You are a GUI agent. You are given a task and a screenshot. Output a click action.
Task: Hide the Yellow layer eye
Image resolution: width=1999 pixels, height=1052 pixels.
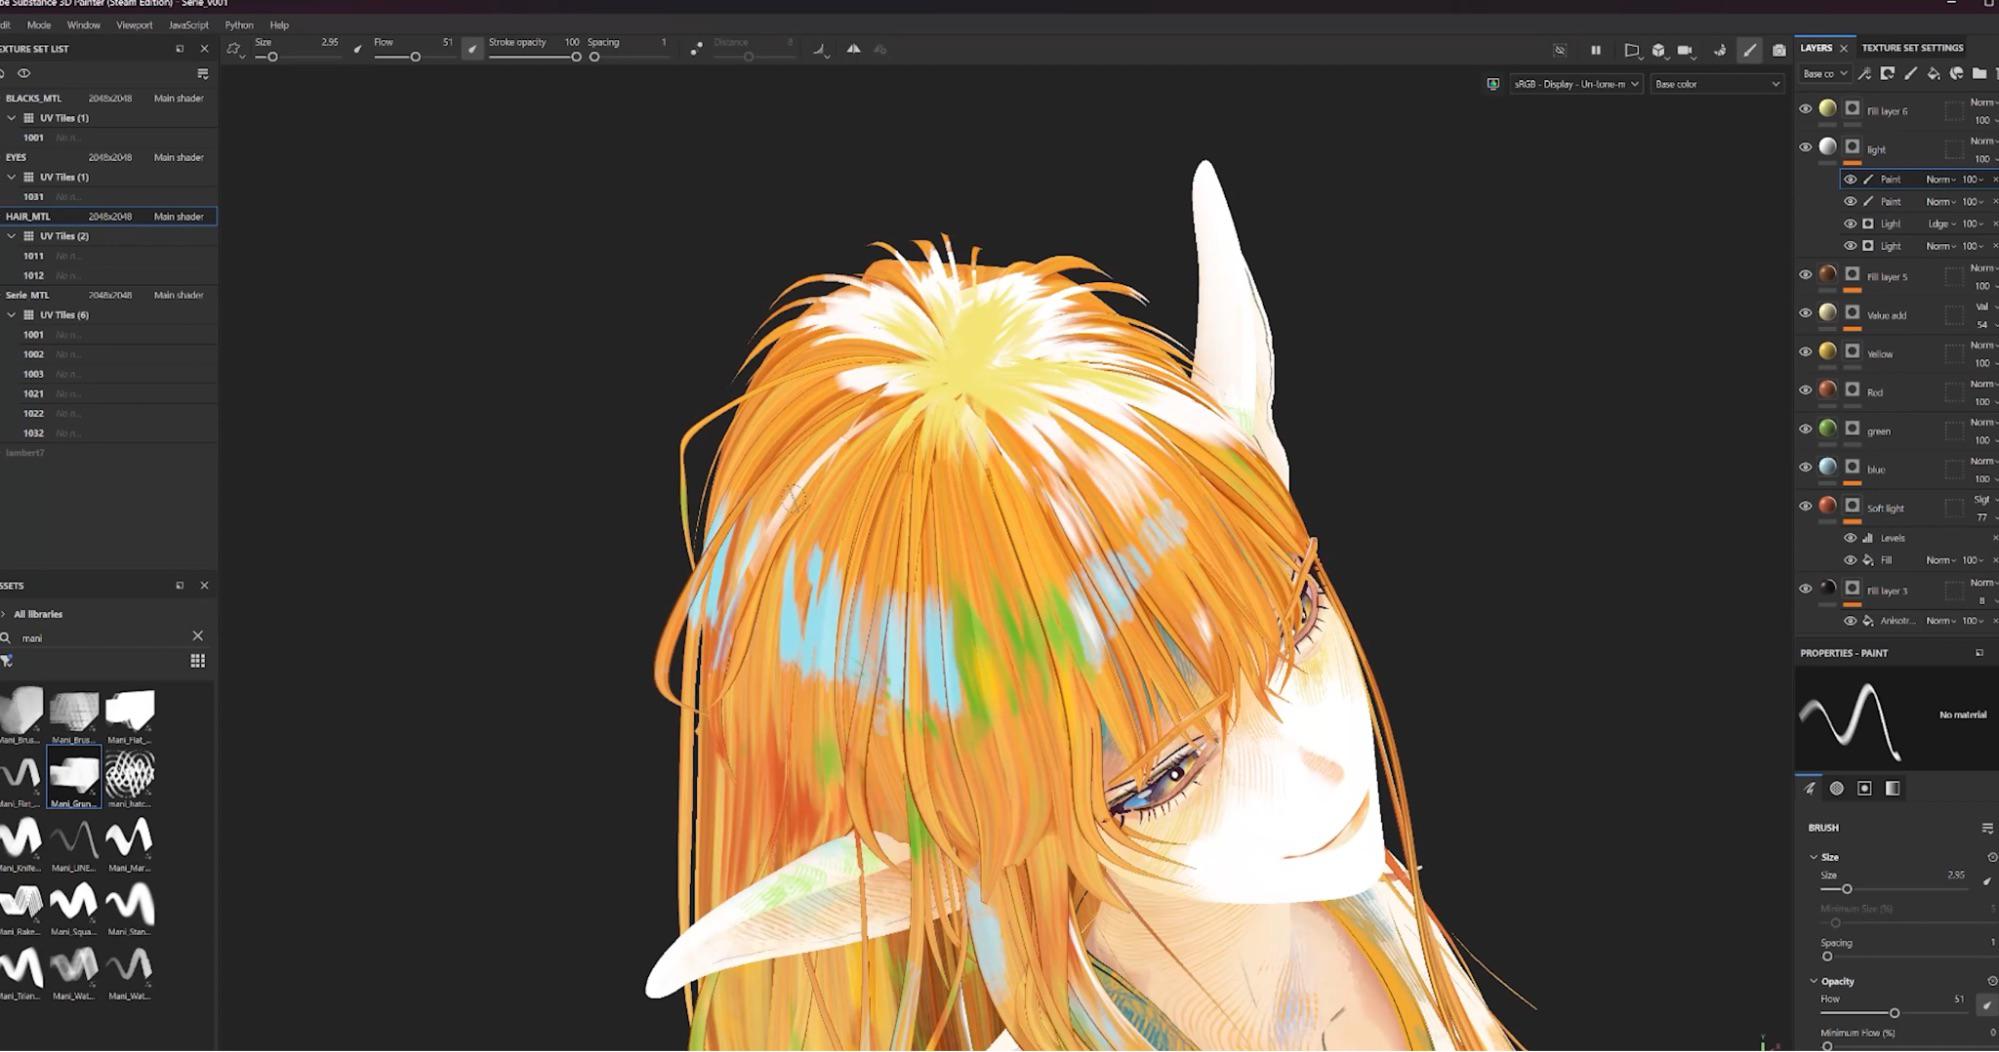click(1806, 352)
